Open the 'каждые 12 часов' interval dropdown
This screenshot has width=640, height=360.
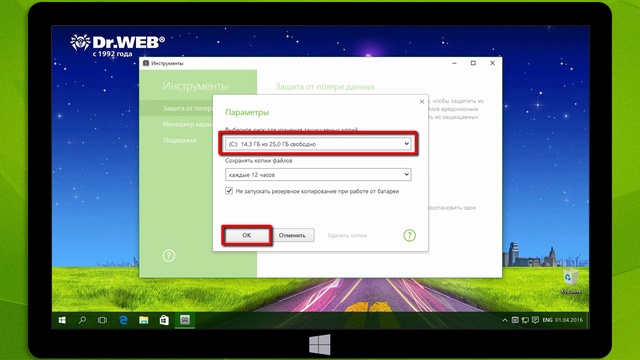[318, 175]
